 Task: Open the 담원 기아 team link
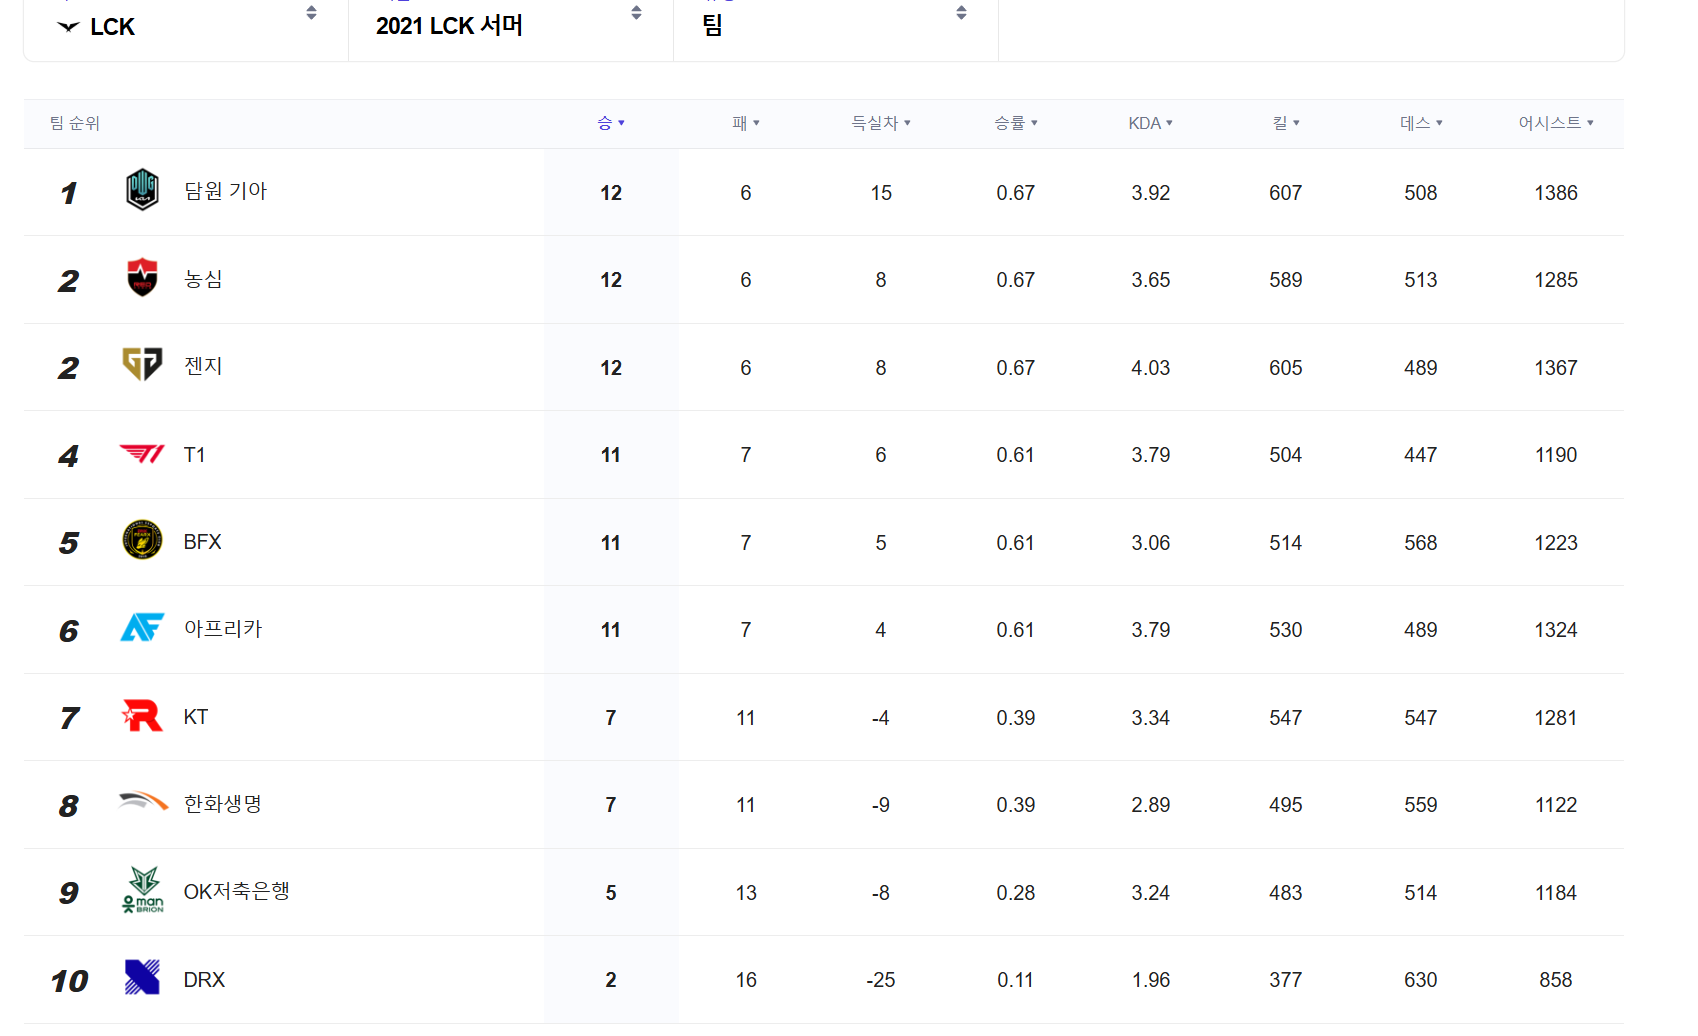(225, 191)
